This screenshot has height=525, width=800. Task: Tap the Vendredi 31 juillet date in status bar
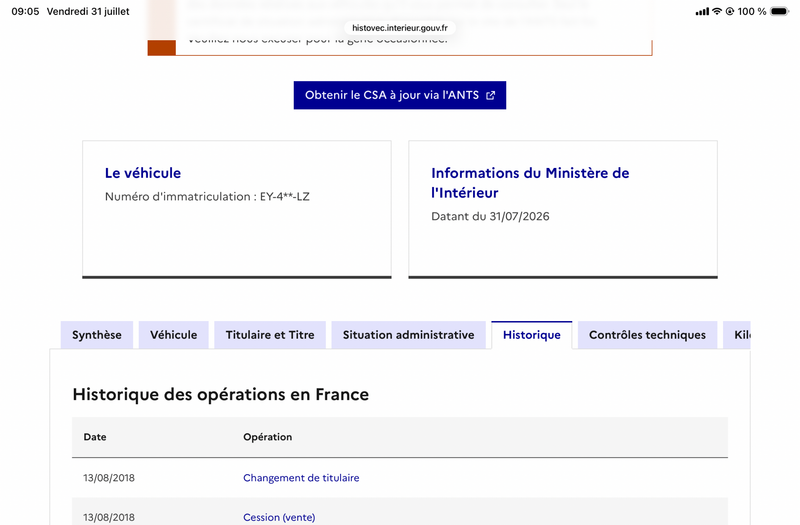click(x=88, y=11)
